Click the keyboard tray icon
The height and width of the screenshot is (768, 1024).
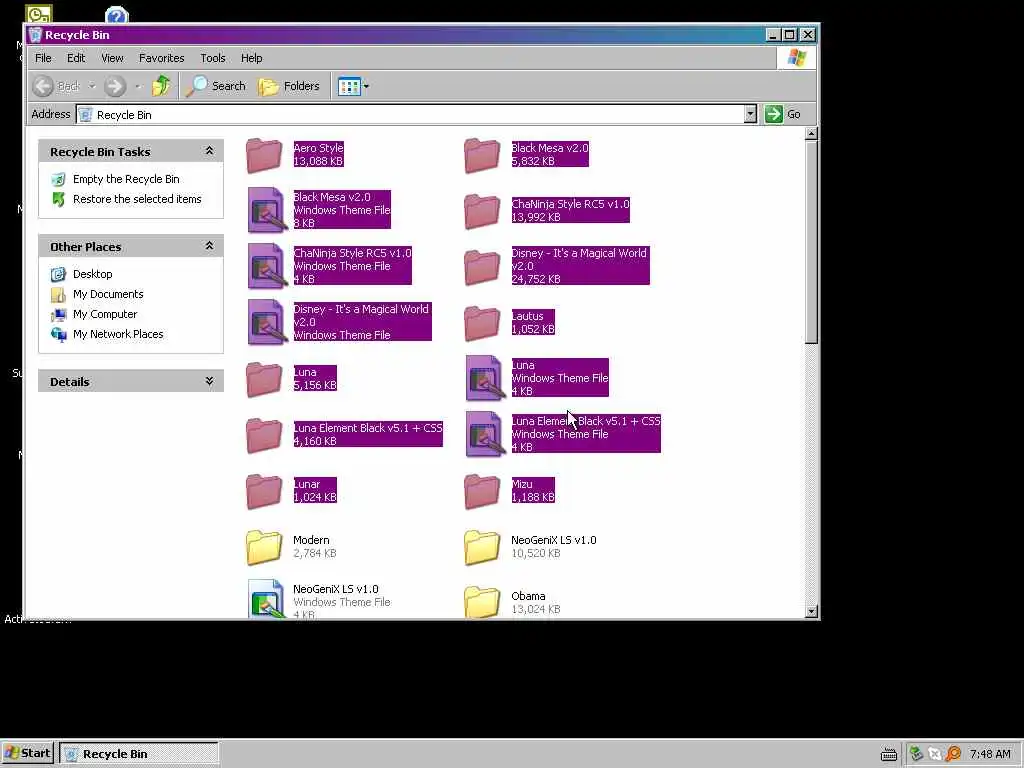[x=889, y=754]
